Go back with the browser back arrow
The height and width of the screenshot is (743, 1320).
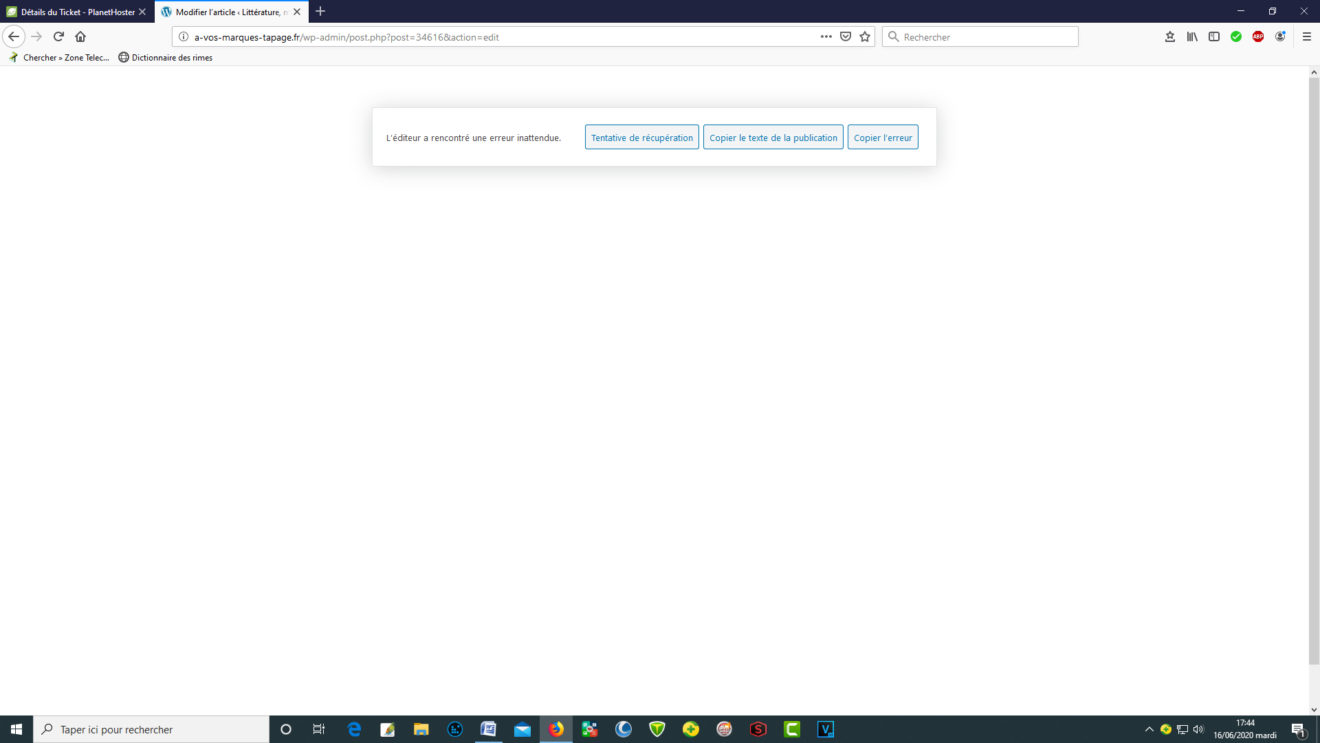[14, 36]
